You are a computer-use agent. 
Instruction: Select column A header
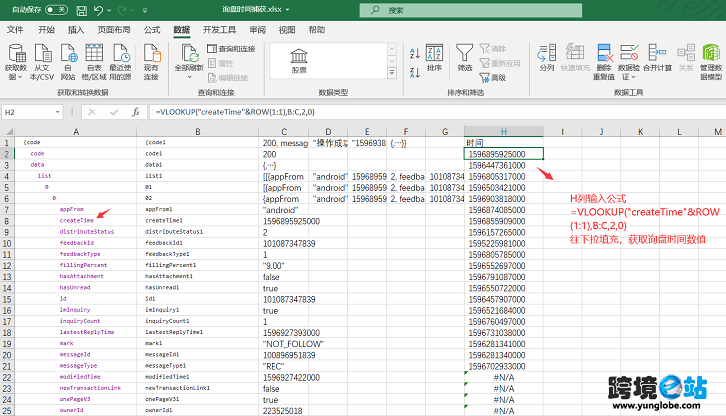76,132
